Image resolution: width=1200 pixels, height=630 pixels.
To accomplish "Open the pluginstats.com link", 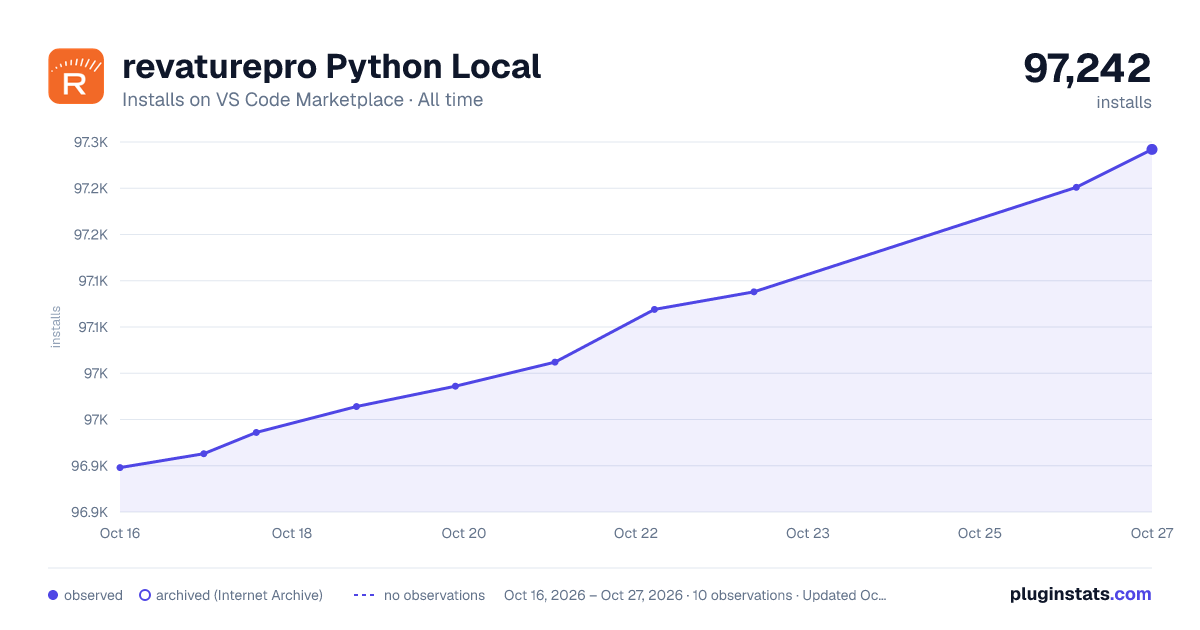I will tap(1080, 594).
